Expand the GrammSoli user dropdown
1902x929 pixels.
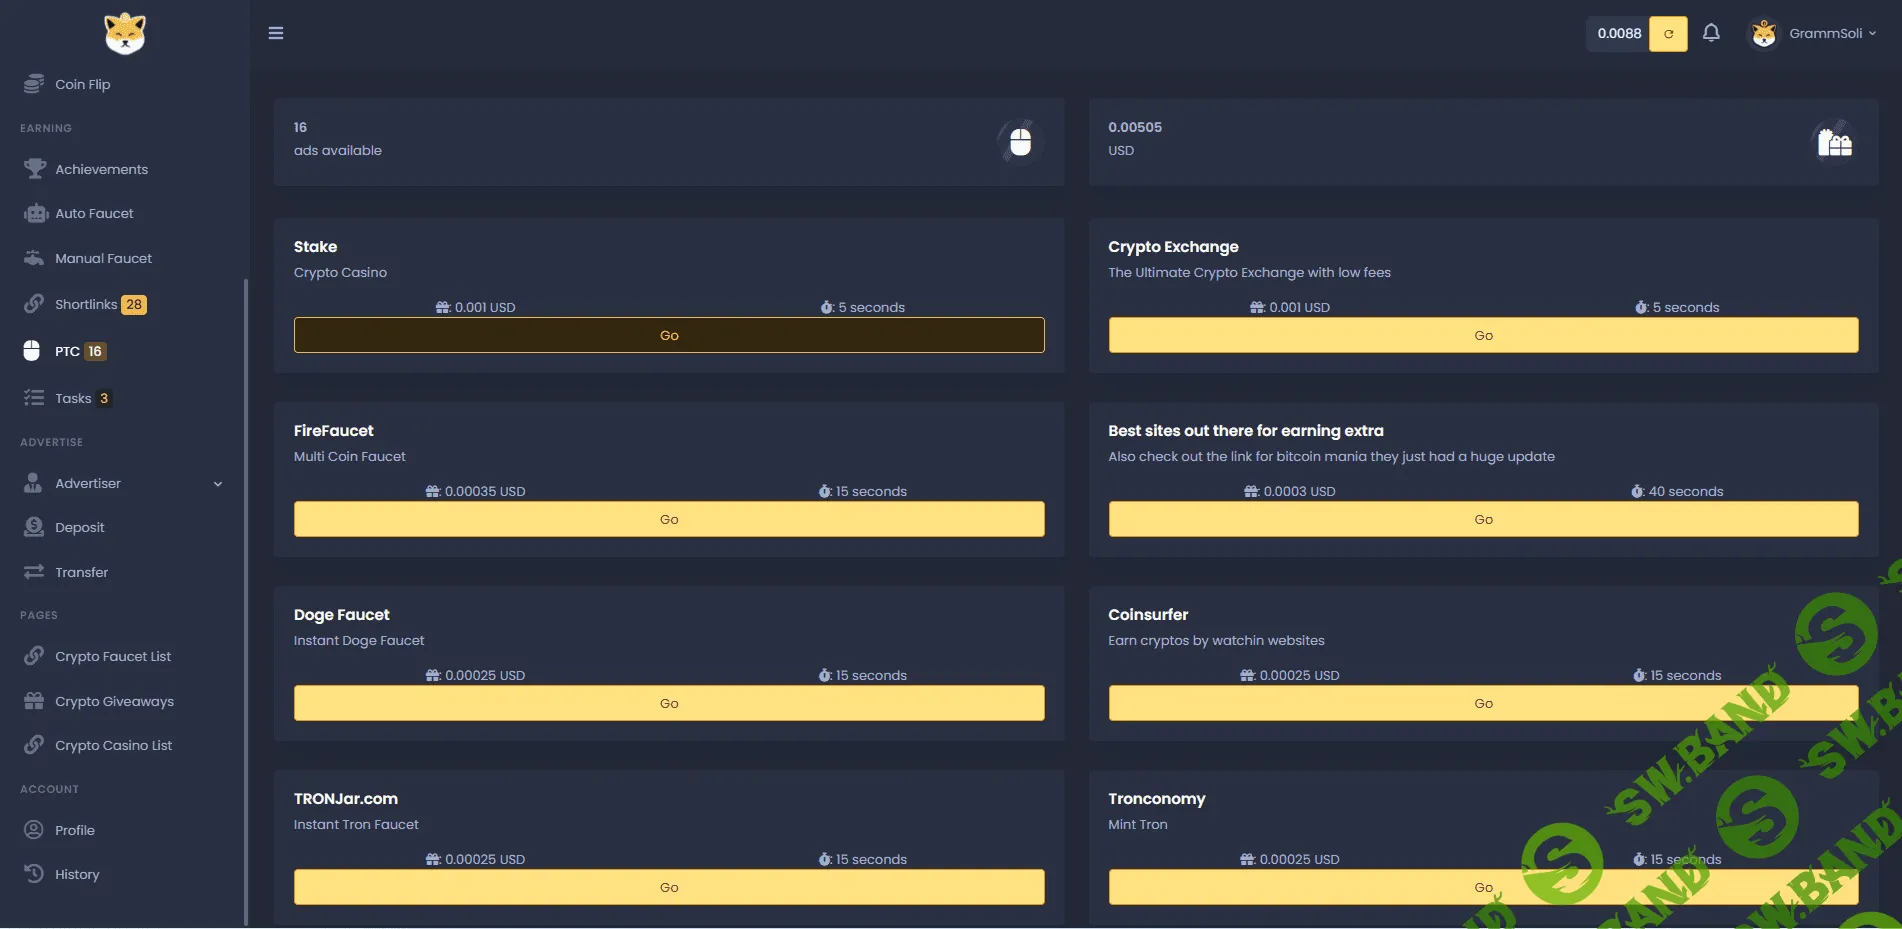tap(1814, 34)
